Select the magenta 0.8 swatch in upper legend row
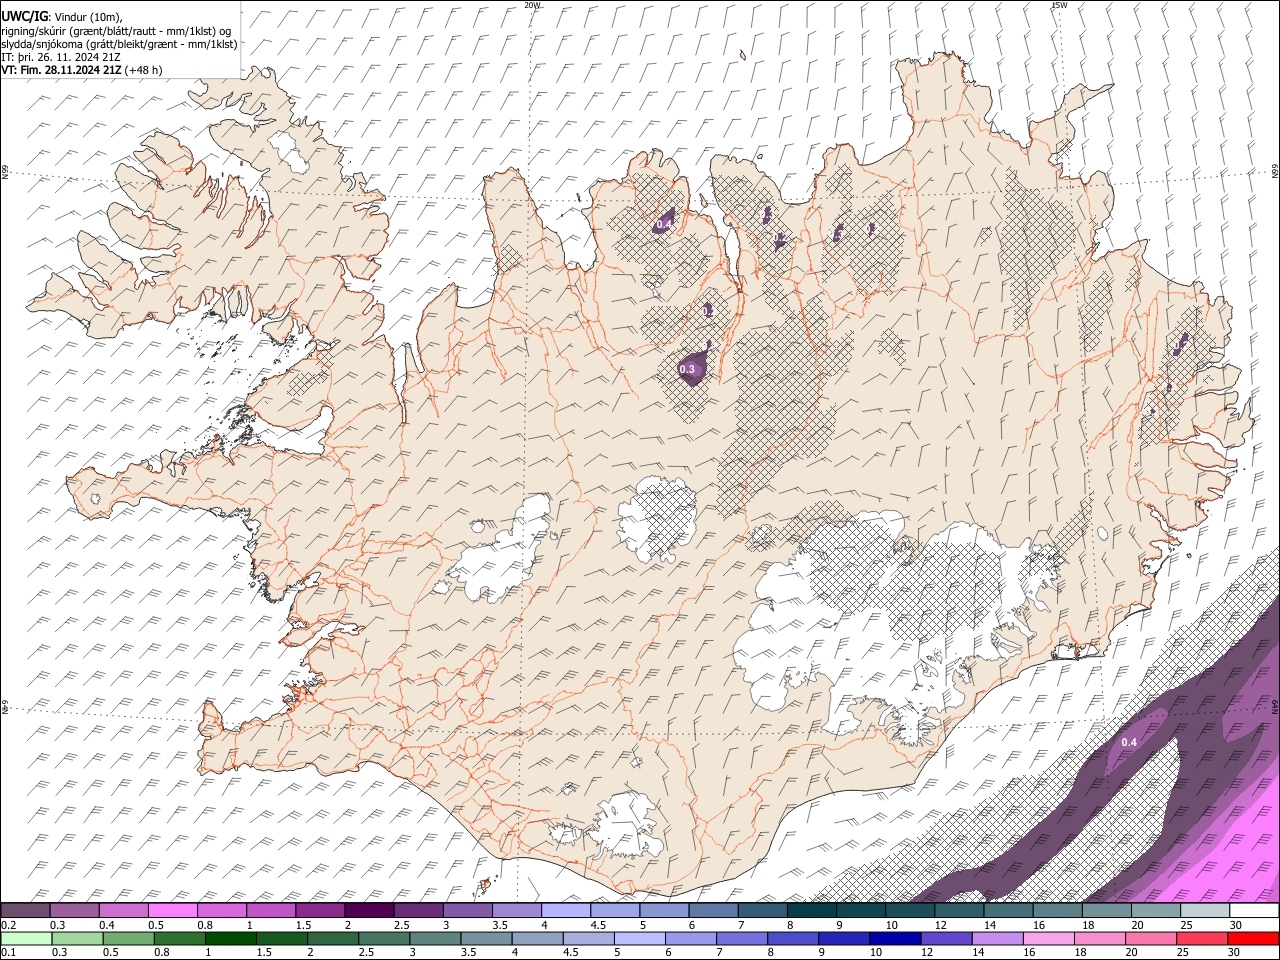Image resolution: width=1280 pixels, height=960 pixels. [221, 911]
